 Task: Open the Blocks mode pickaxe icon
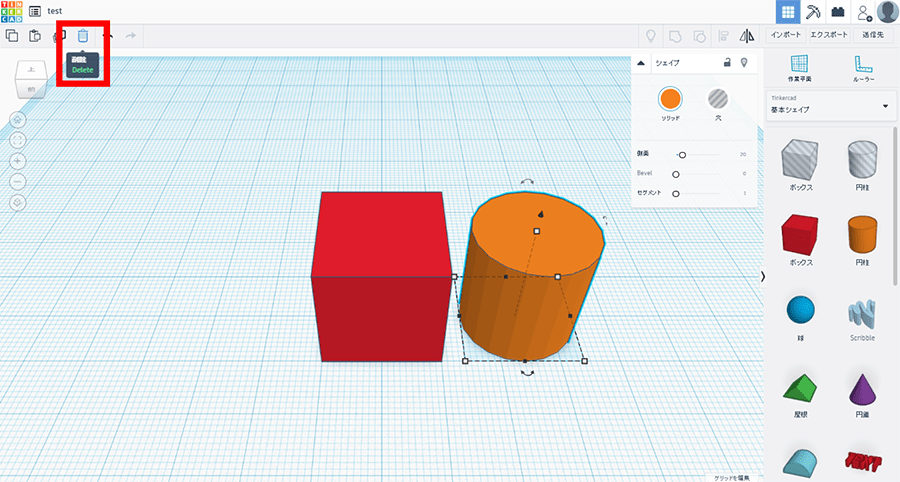[x=814, y=11]
